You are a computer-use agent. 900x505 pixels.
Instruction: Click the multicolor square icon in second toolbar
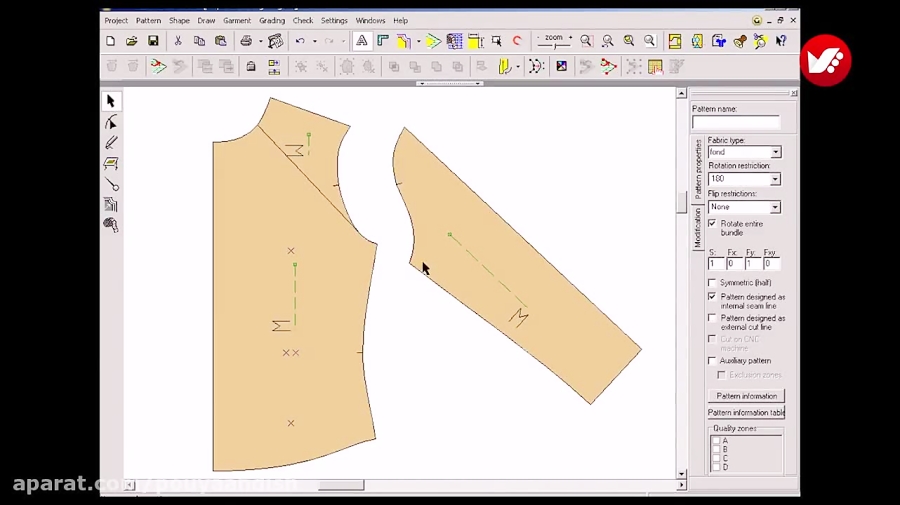[561, 67]
